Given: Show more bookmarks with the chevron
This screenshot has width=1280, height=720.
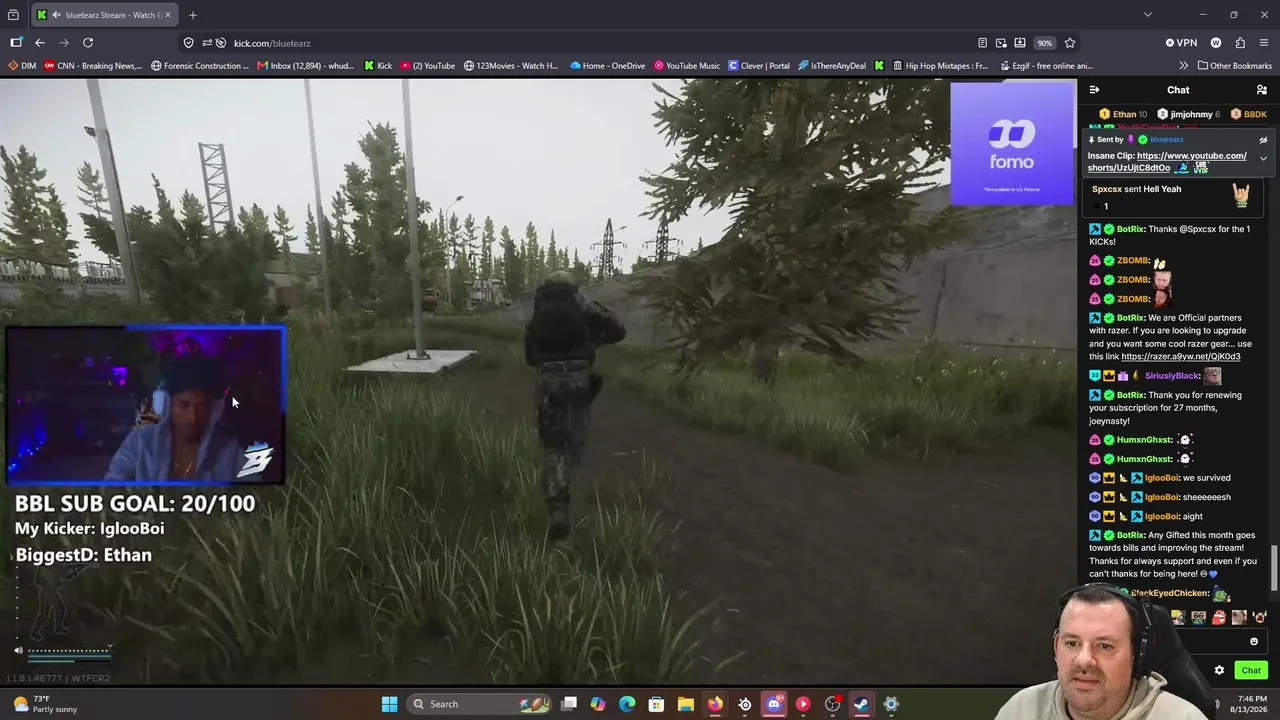Looking at the screenshot, I should (x=1184, y=66).
